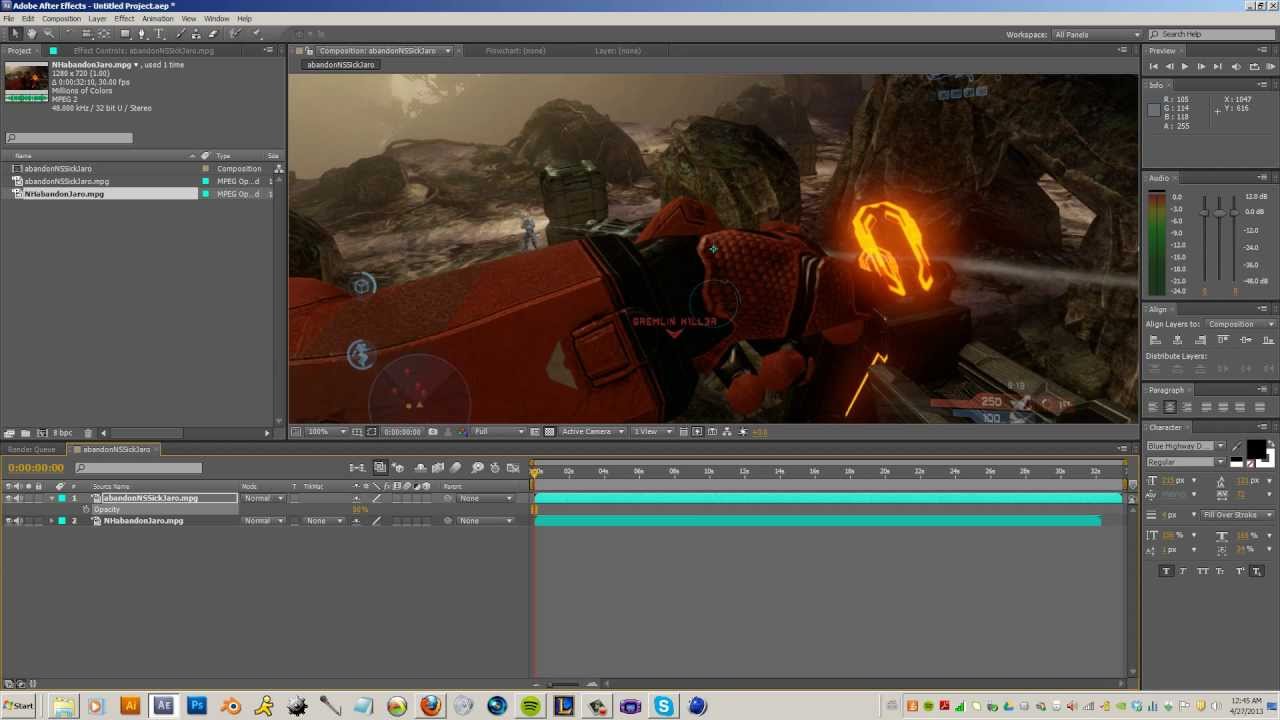The image size is (1280, 720).
Task: Create a new folder in Project panel
Action: pos(25,433)
